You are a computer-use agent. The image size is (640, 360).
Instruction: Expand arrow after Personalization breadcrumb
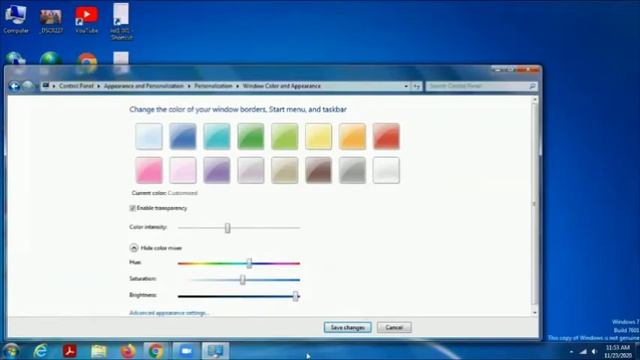point(238,86)
